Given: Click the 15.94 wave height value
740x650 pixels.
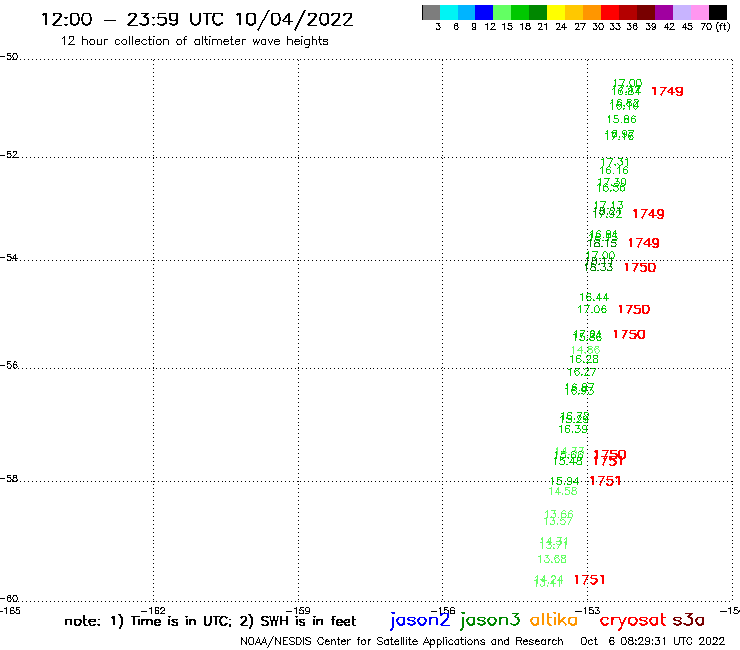Looking at the screenshot, I should pos(564,481).
